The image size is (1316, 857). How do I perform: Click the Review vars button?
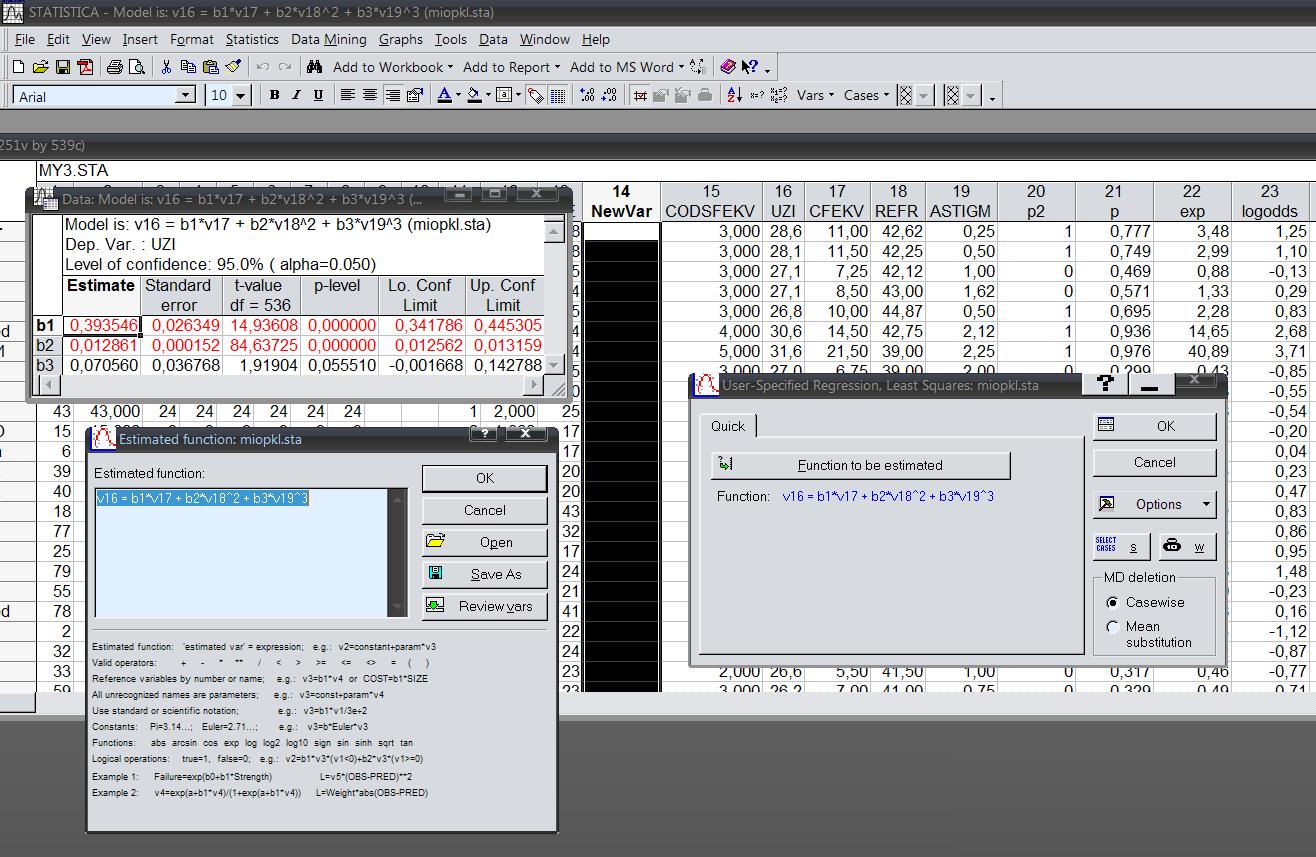pyautogui.click(x=484, y=606)
